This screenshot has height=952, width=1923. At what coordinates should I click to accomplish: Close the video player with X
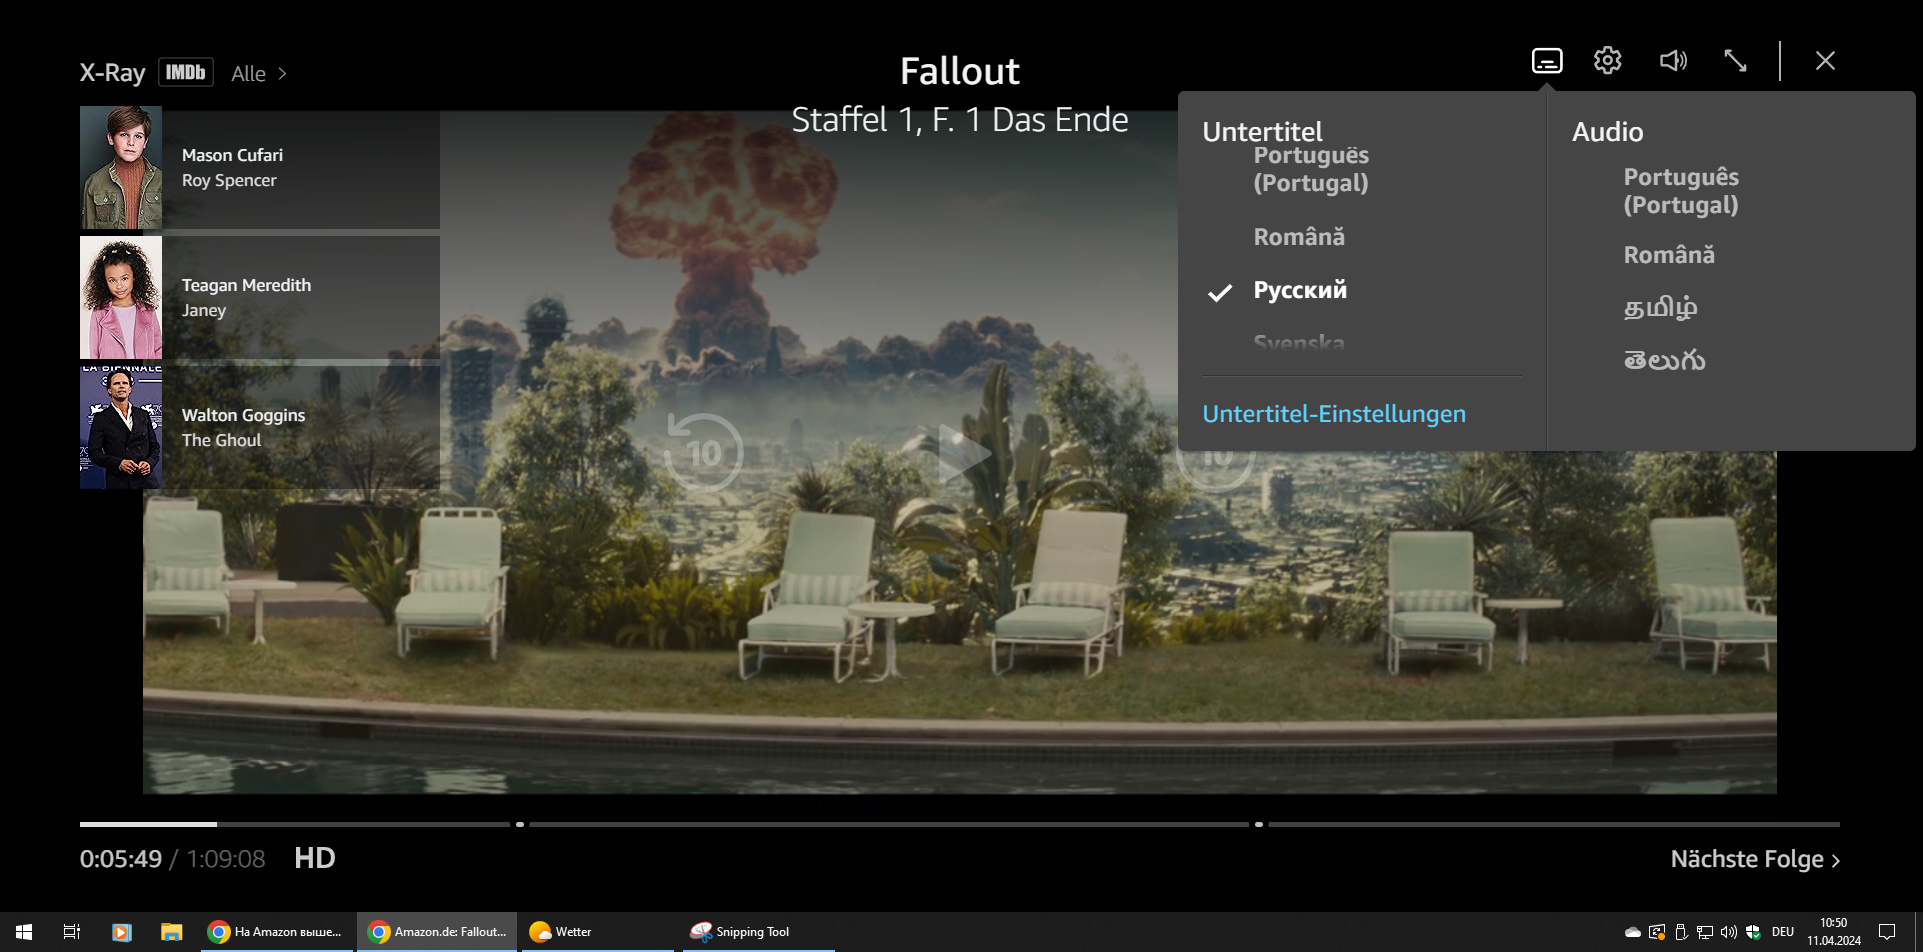pyautogui.click(x=1825, y=61)
